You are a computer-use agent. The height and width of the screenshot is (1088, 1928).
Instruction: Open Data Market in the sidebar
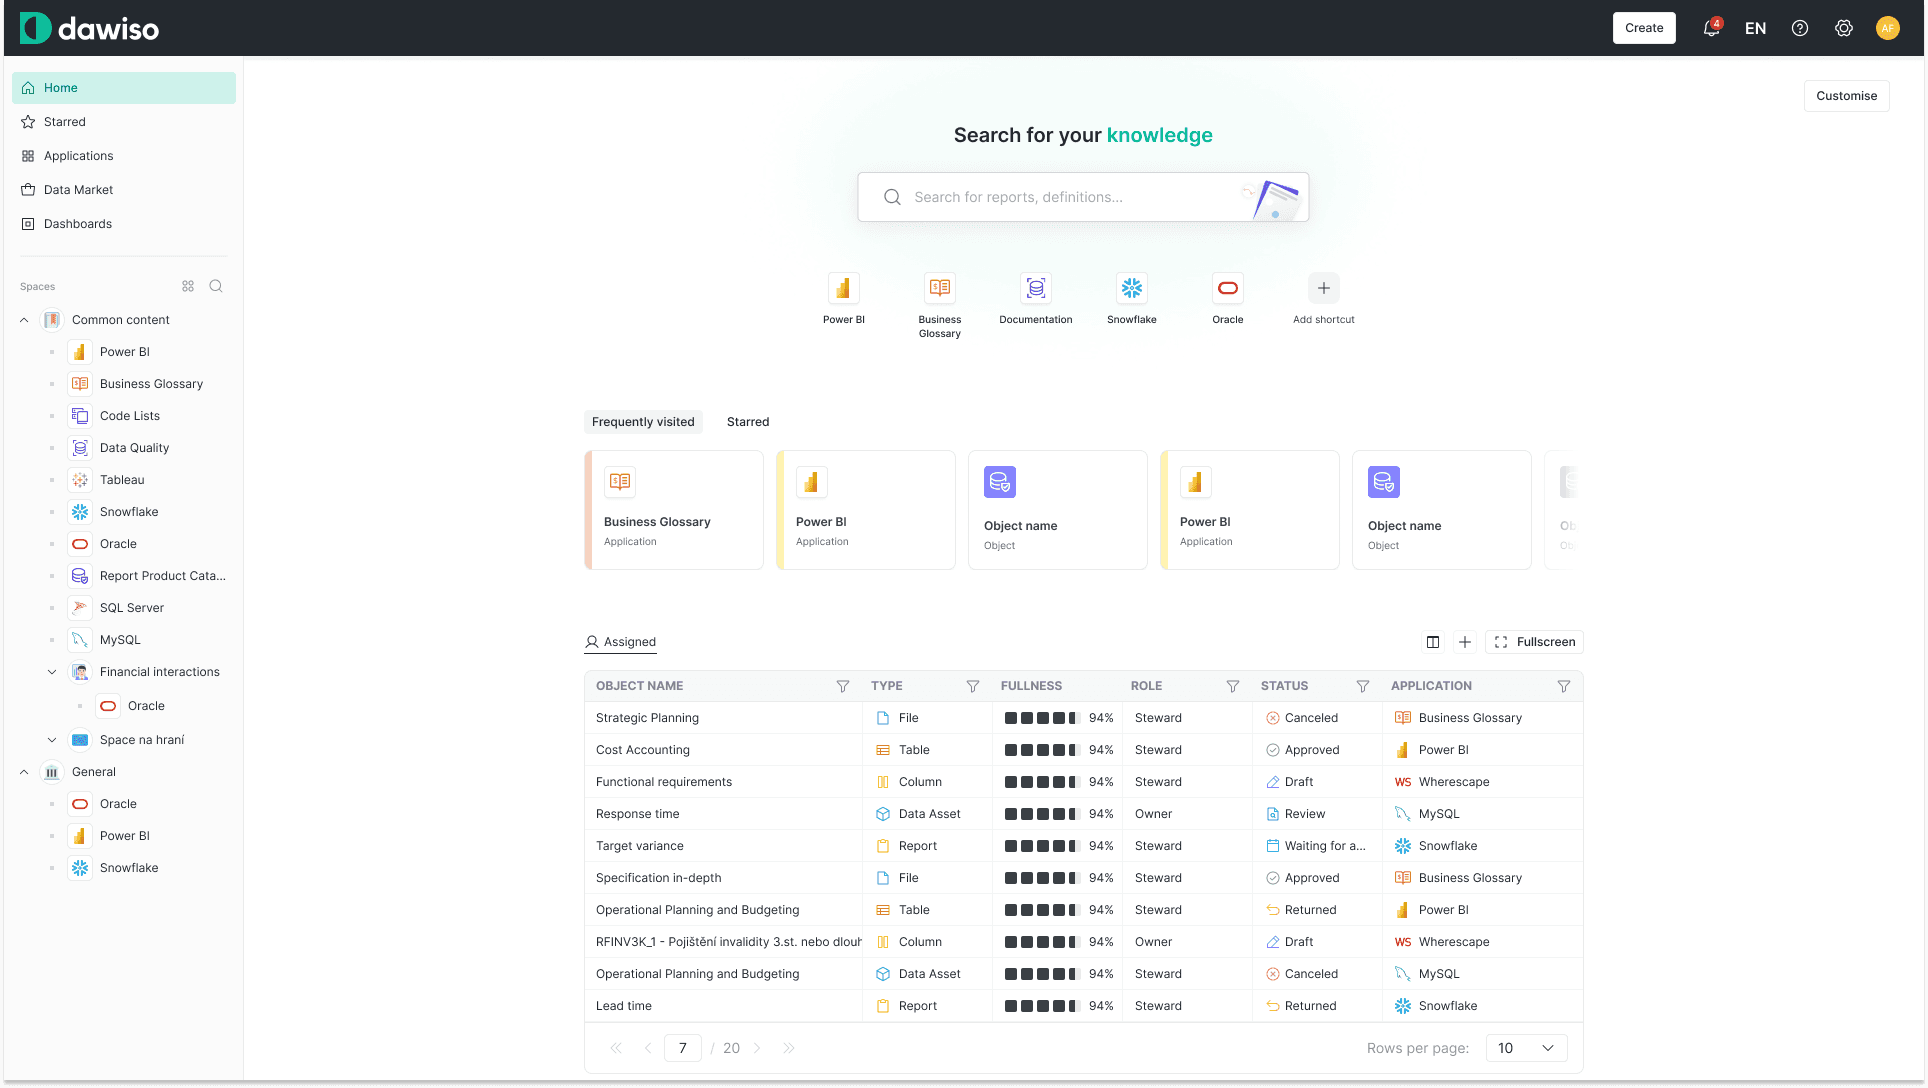[124, 190]
